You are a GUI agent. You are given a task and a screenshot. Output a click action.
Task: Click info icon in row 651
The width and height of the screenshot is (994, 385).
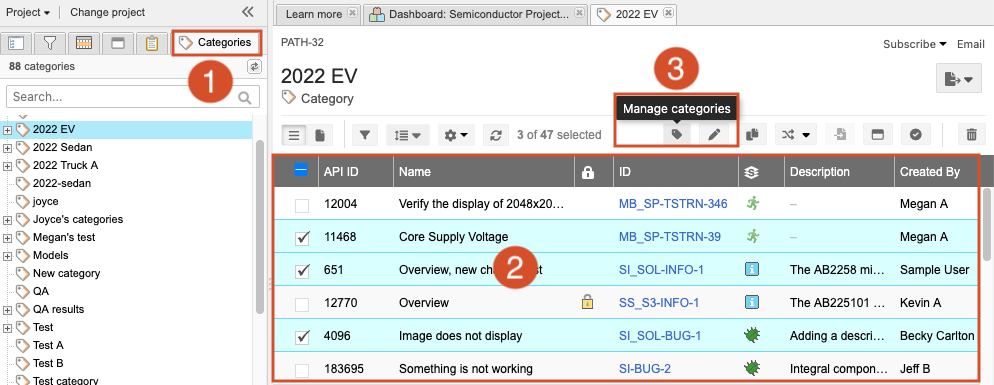[x=752, y=270]
